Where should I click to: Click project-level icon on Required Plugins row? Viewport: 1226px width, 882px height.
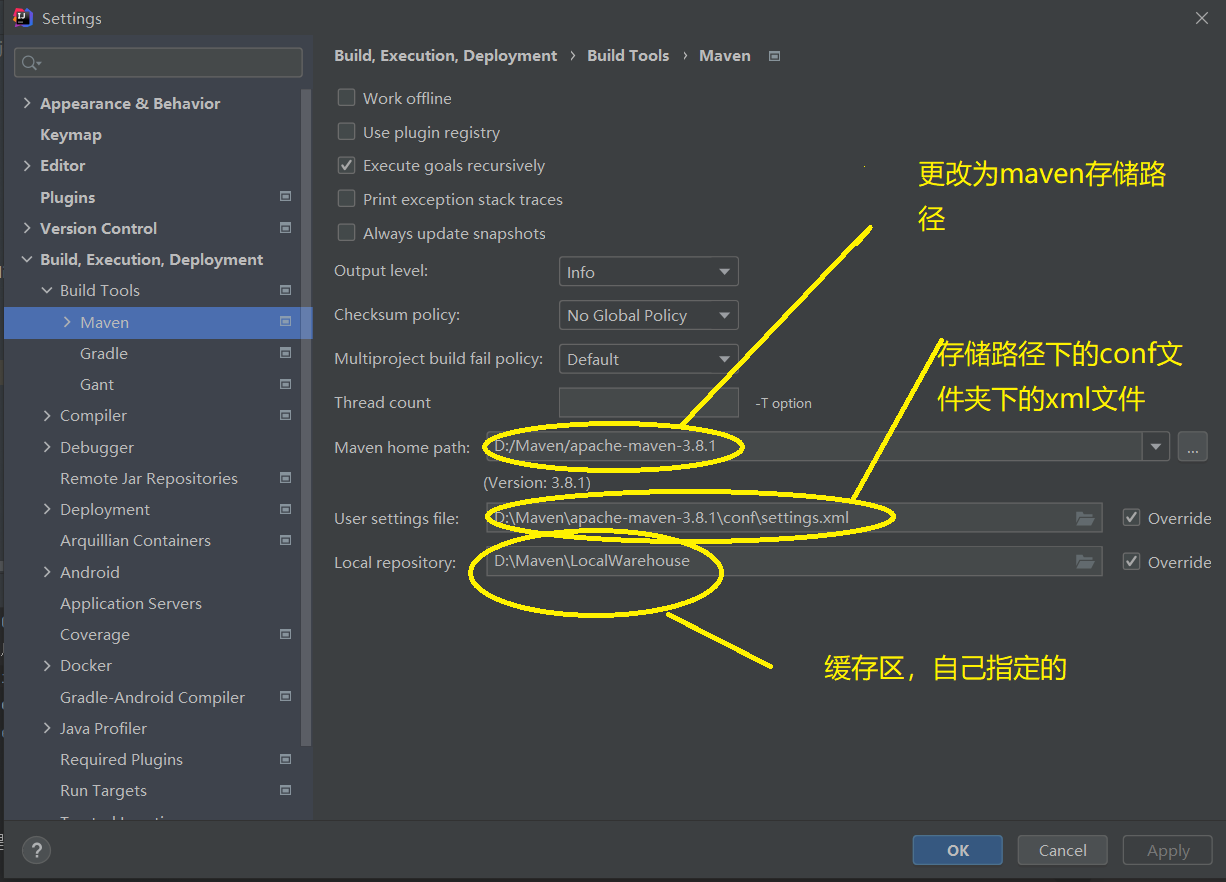click(x=286, y=759)
